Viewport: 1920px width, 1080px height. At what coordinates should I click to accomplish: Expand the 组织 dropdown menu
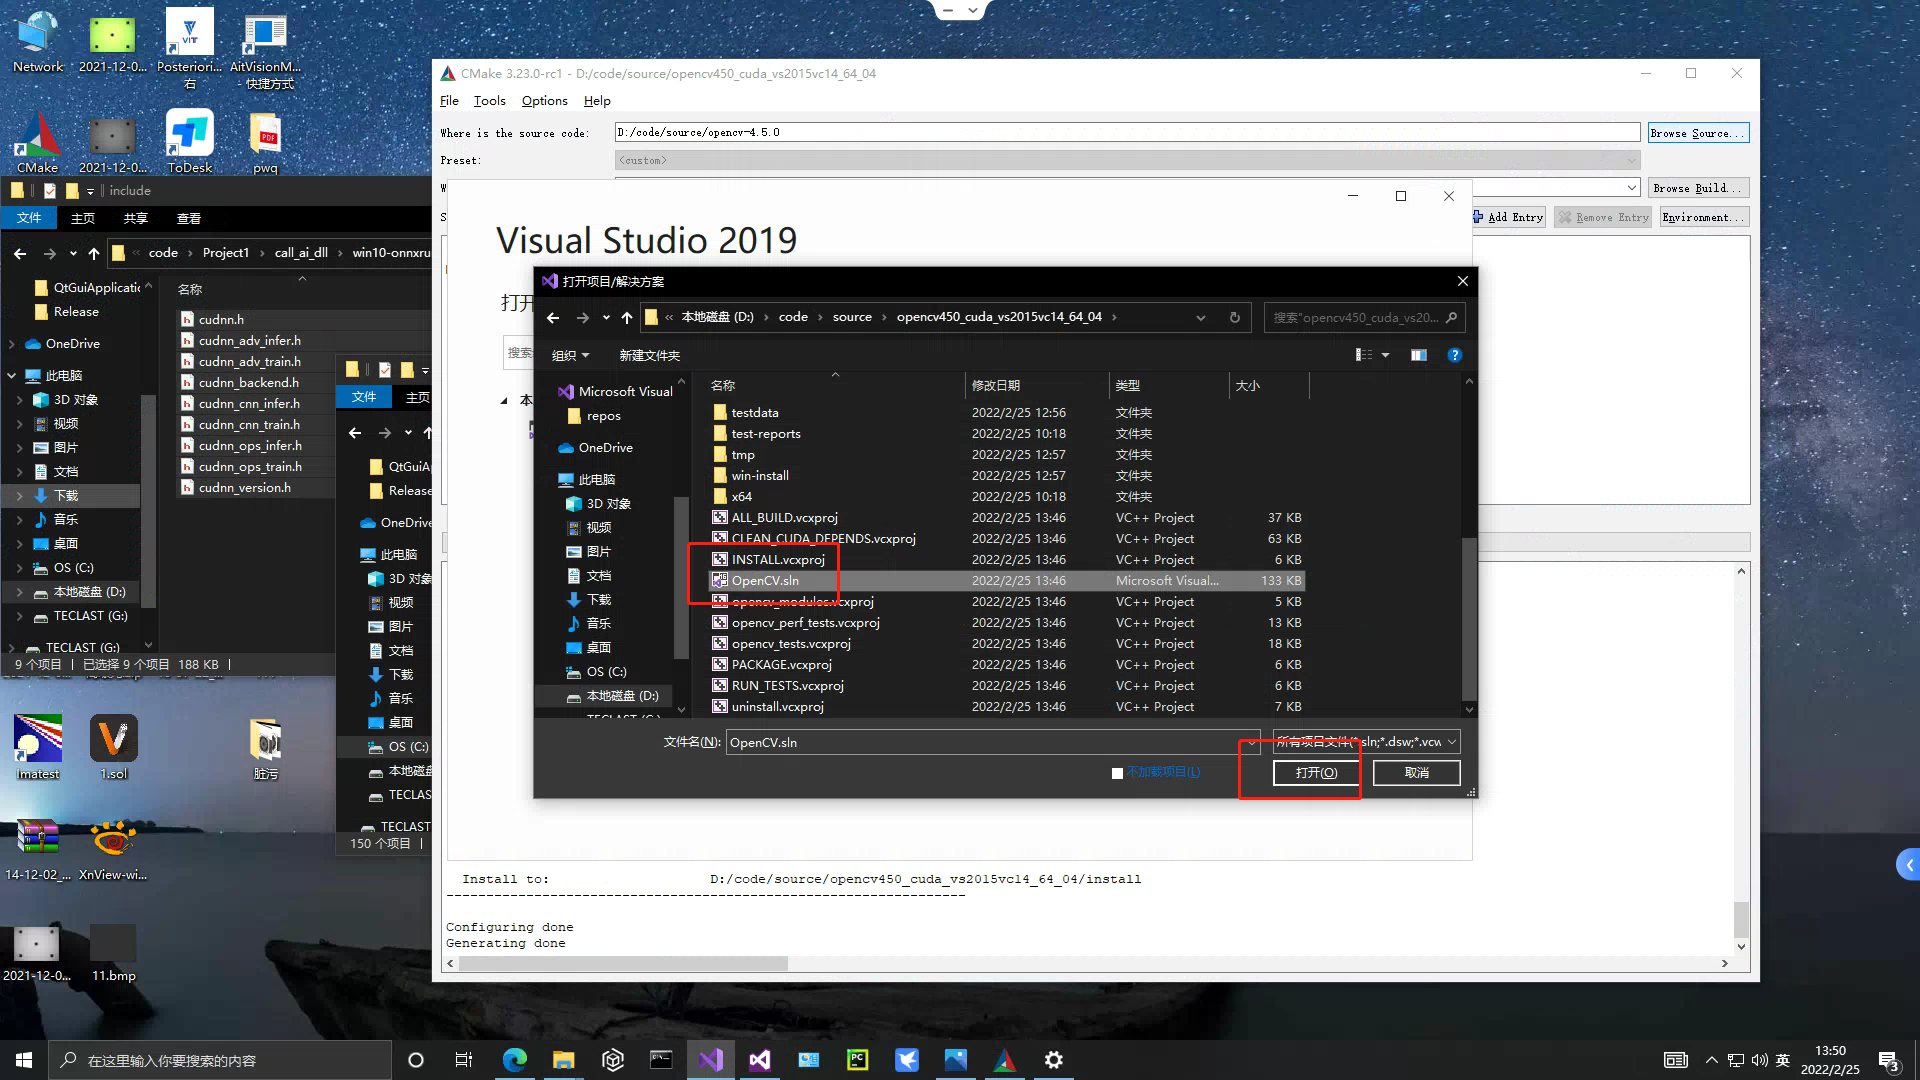coord(571,355)
